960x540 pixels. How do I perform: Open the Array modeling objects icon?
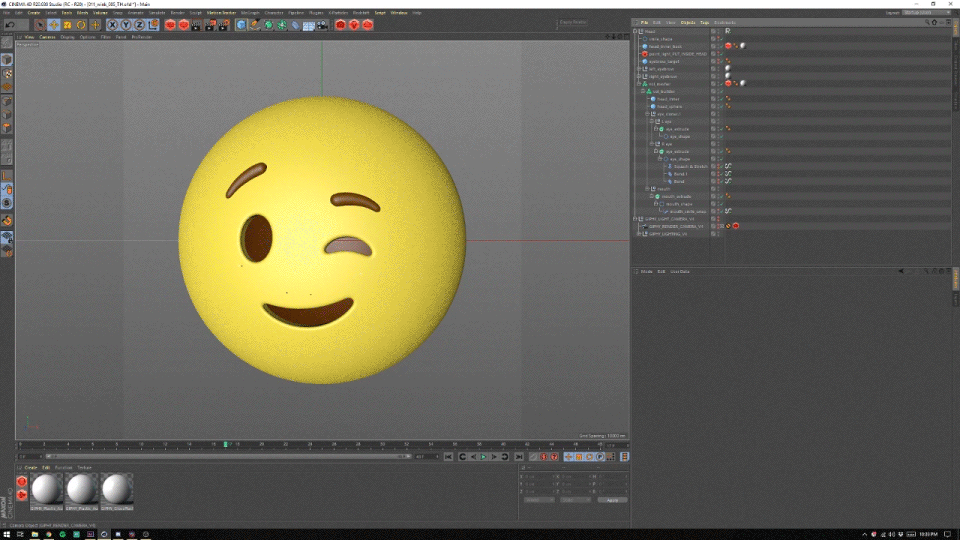coord(282,25)
